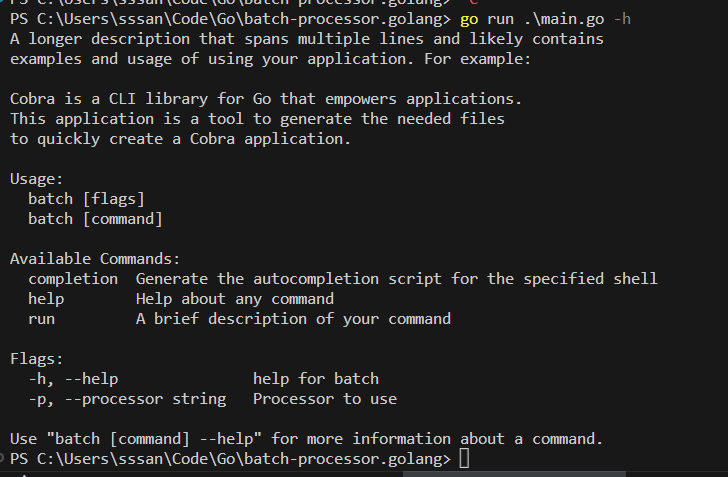Click the "go" command word in the prompt

[x=469, y=19]
